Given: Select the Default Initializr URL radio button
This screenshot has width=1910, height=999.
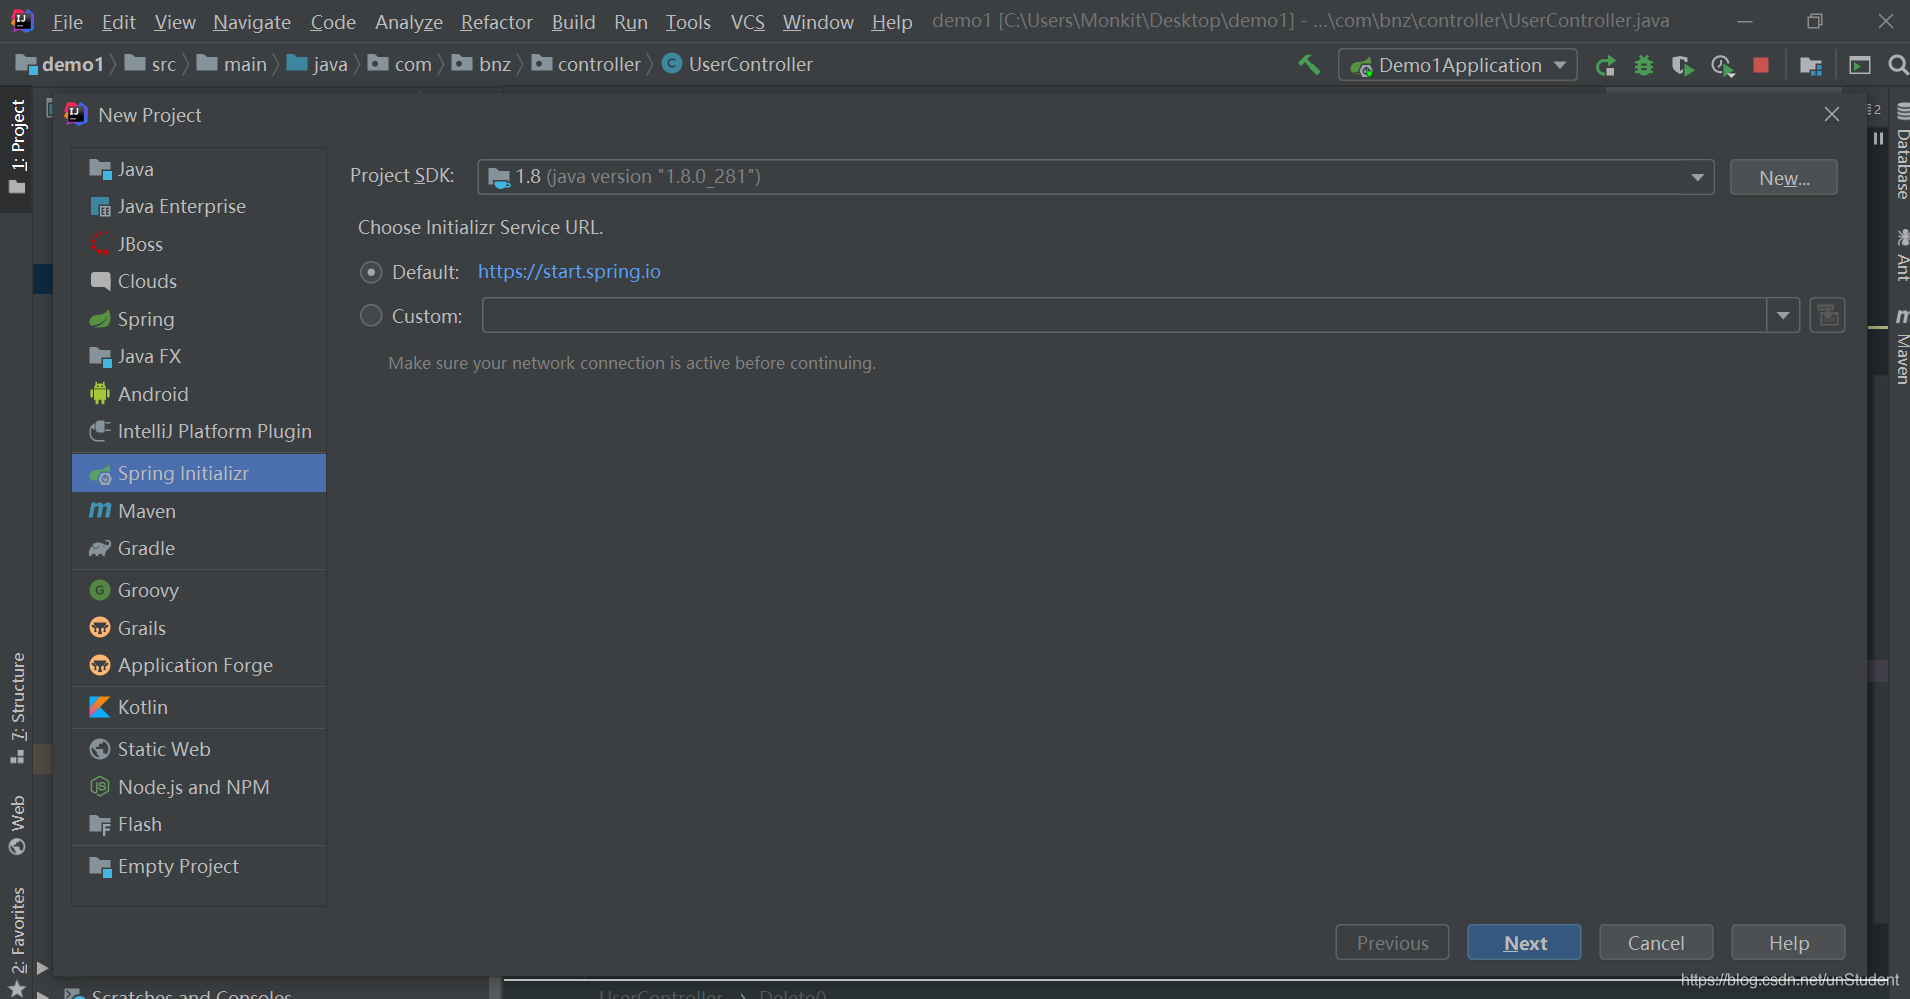Looking at the screenshot, I should [x=371, y=272].
